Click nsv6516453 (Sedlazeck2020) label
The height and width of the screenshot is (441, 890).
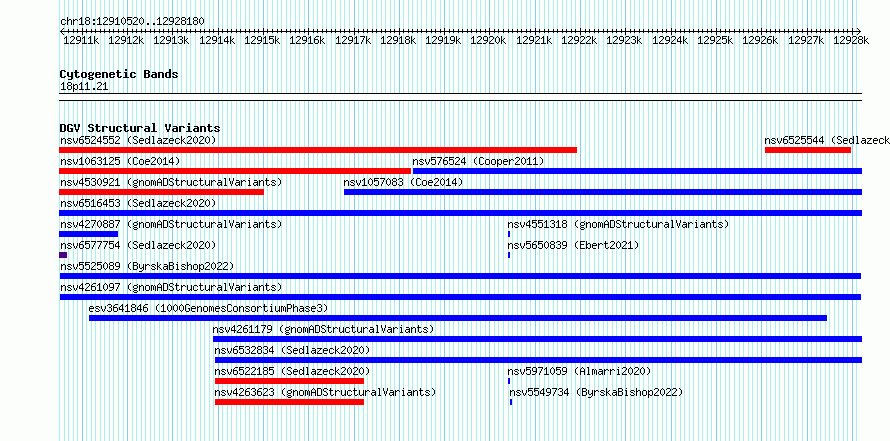click(138, 203)
